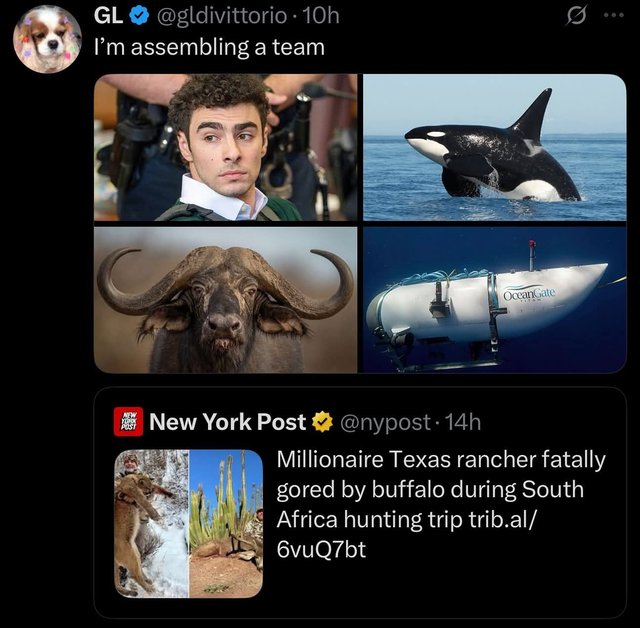Click the New York Post logo avatar
The width and height of the screenshot is (640, 628).
click(128, 422)
